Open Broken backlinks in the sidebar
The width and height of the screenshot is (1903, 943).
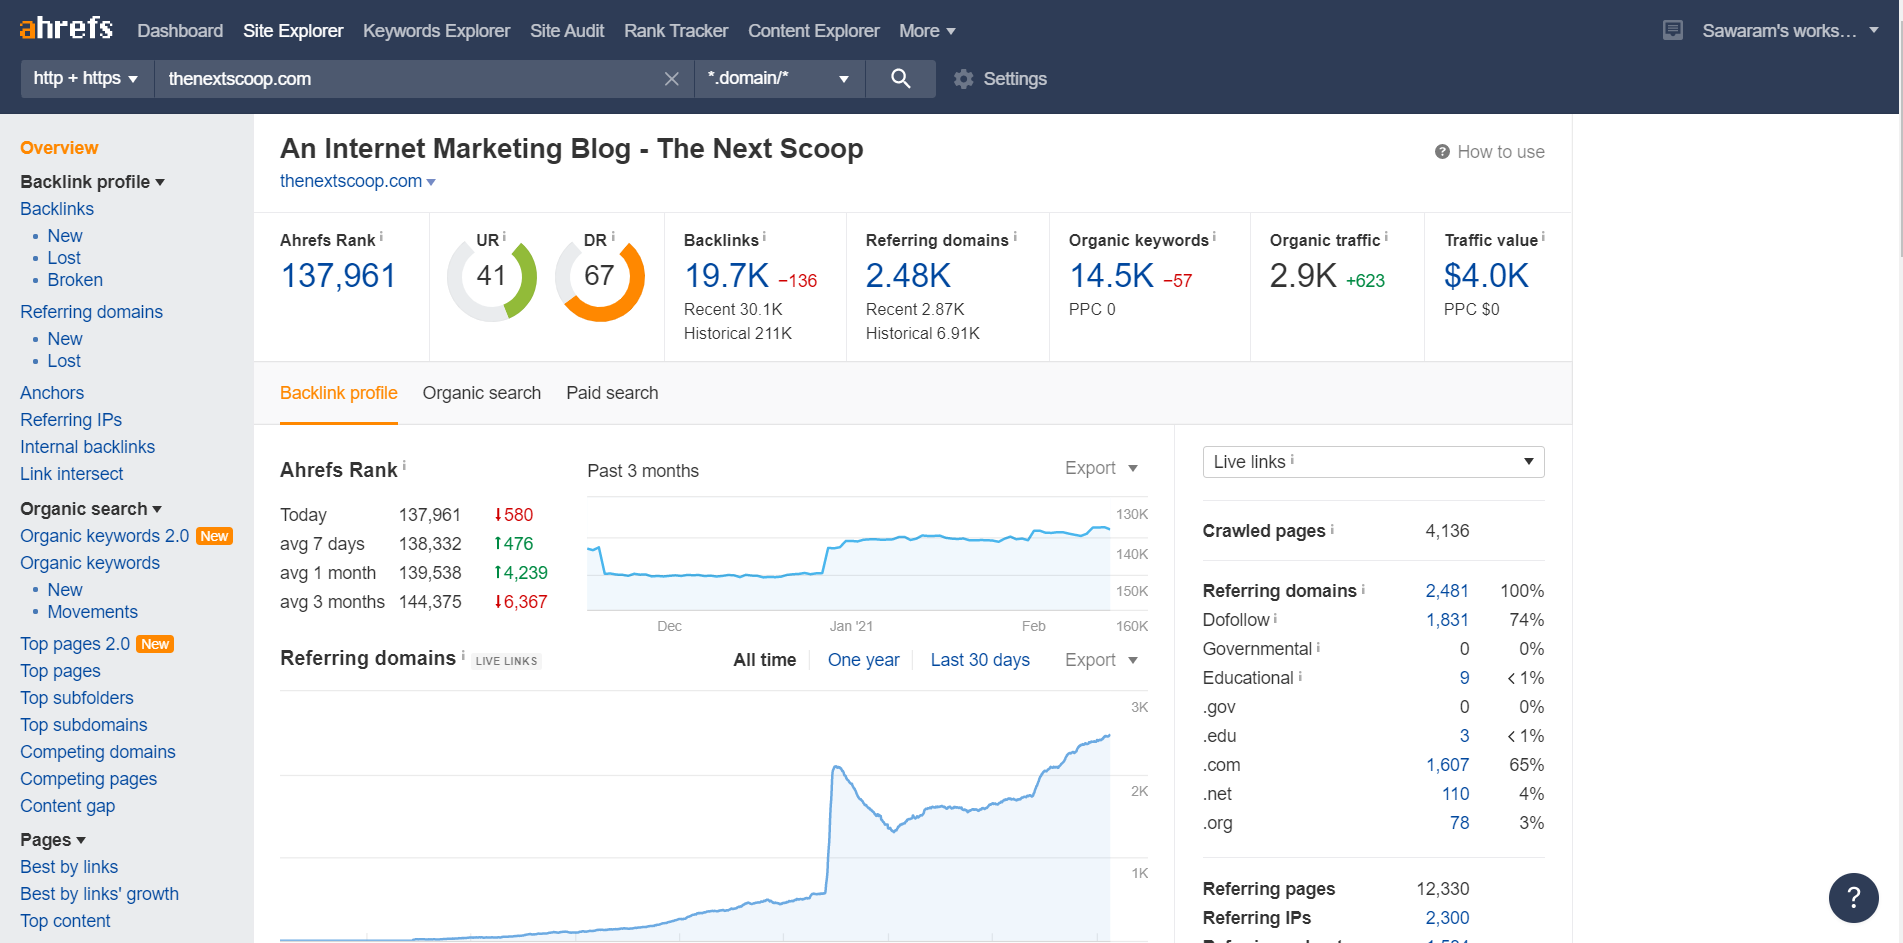pyautogui.click(x=75, y=280)
